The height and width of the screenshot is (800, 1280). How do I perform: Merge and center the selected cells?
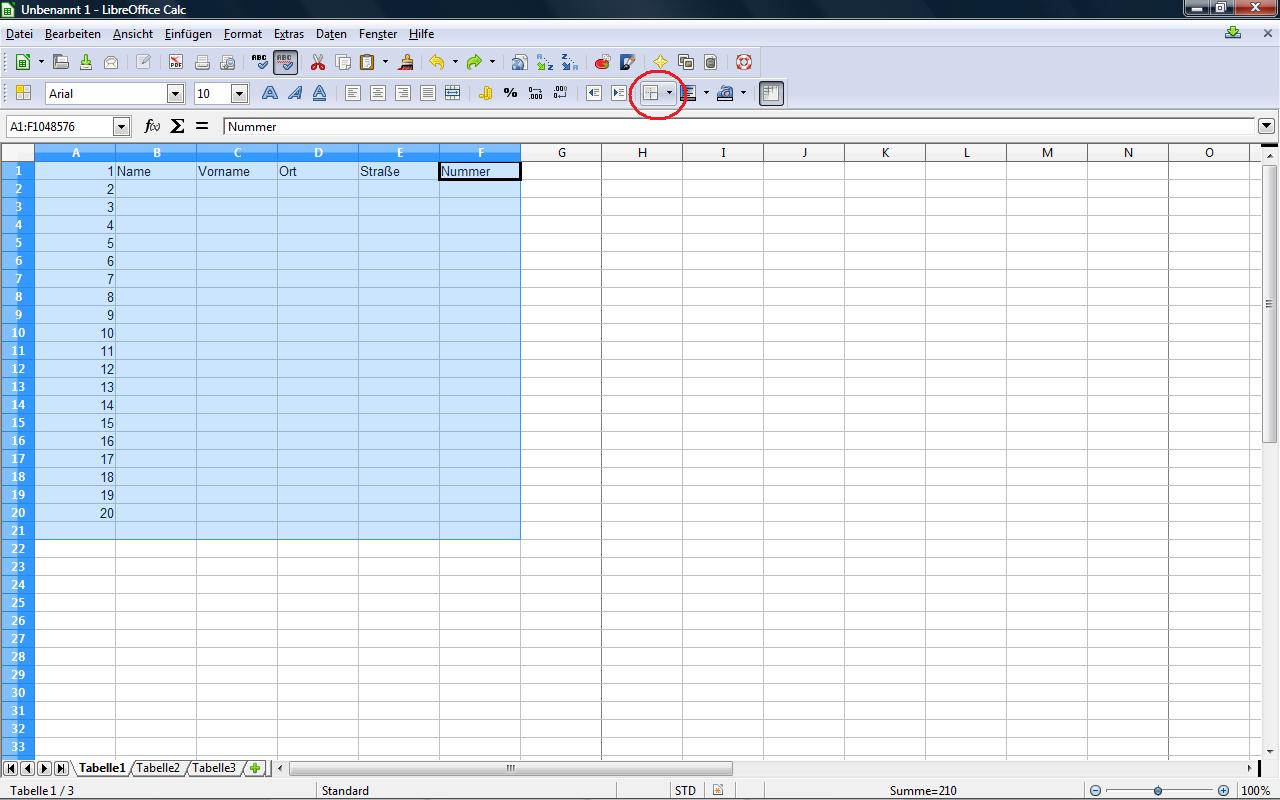[x=452, y=93]
